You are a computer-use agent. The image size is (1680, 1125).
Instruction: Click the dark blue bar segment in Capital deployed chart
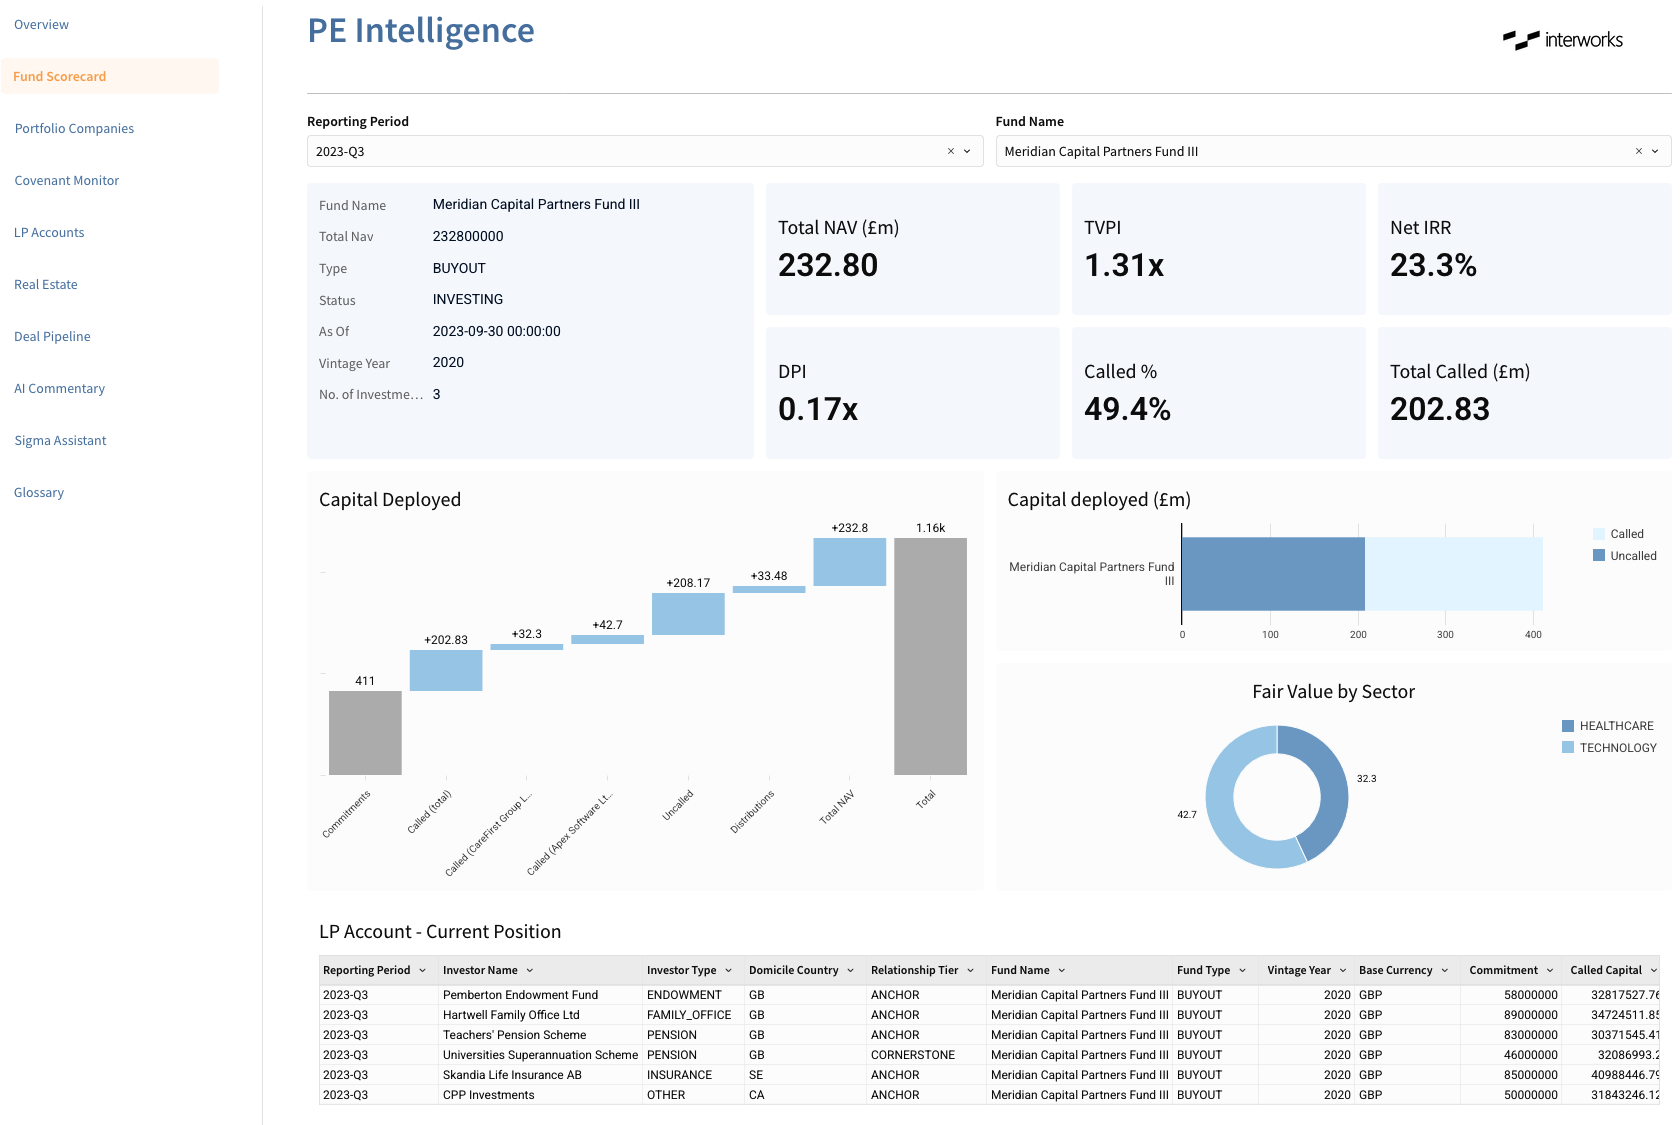1273,574
